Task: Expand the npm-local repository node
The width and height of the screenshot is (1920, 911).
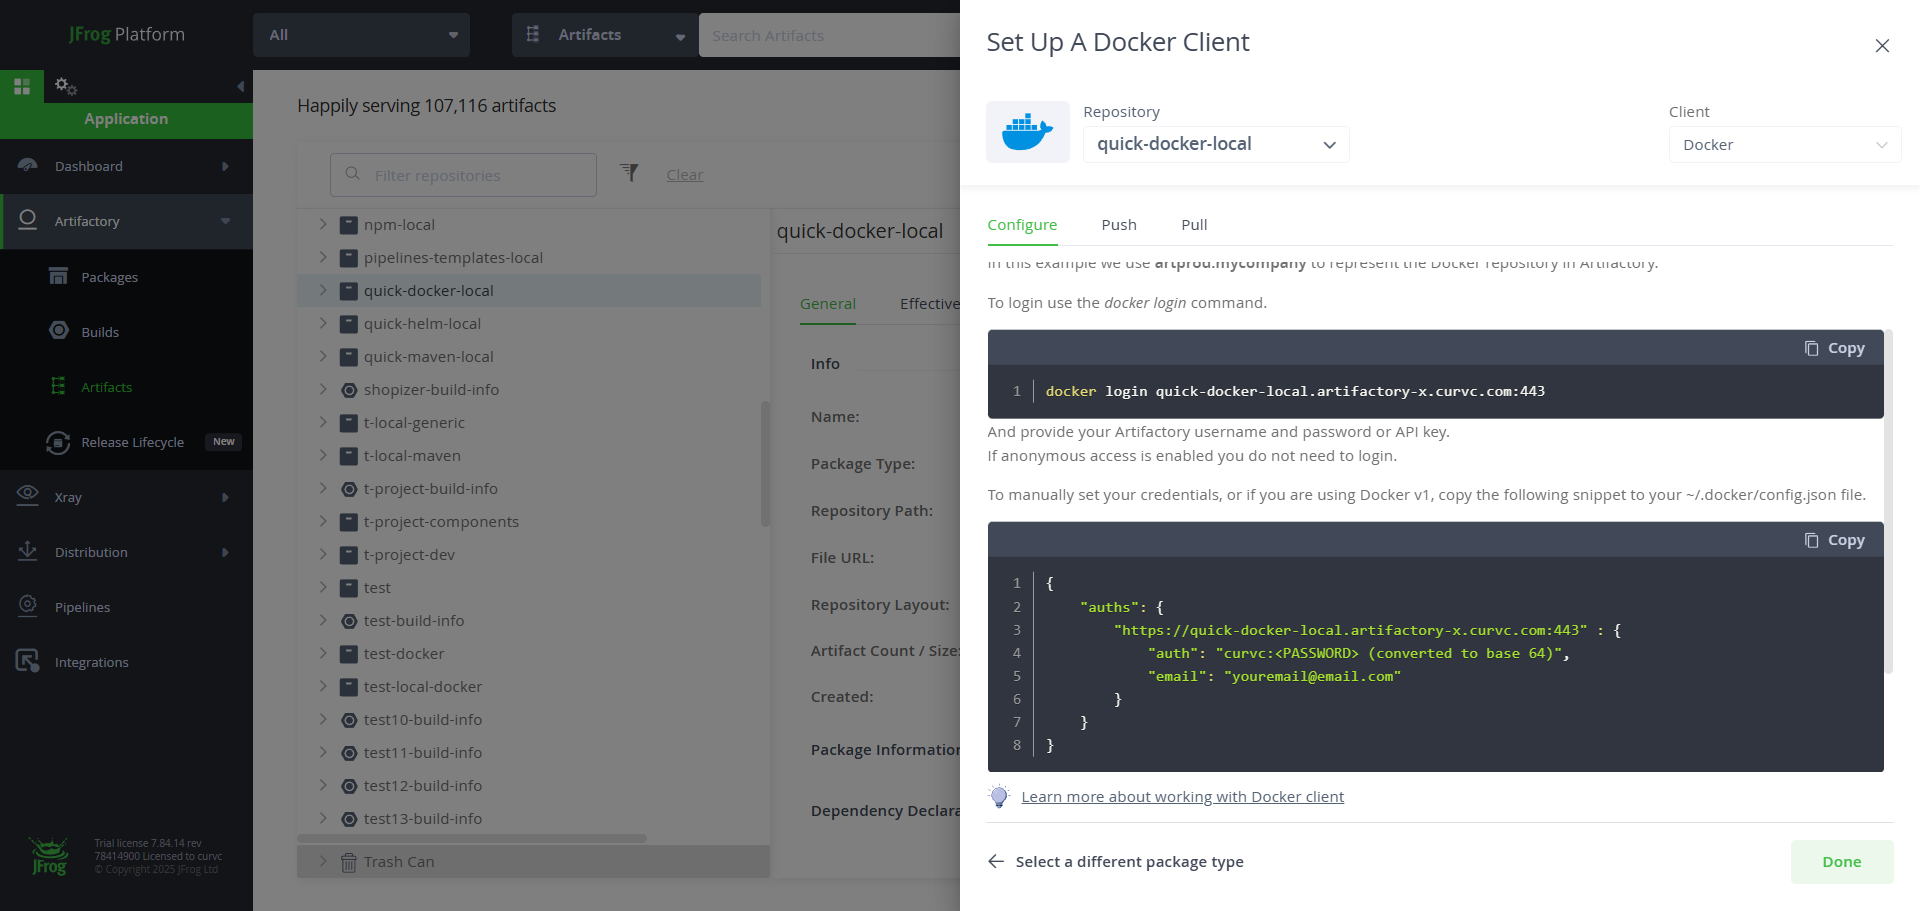Action: (x=323, y=224)
